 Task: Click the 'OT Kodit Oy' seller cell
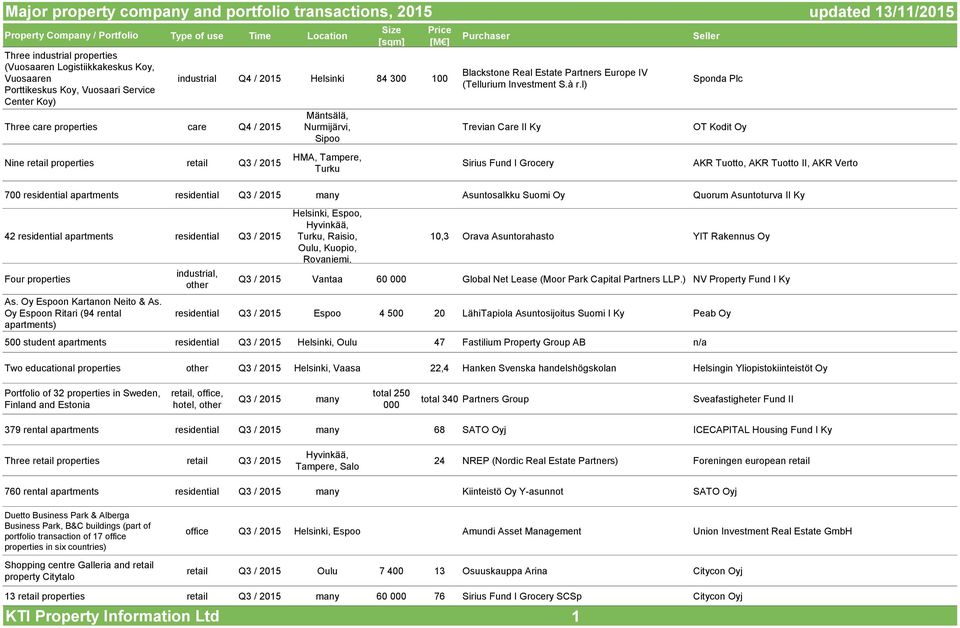[x=719, y=127]
